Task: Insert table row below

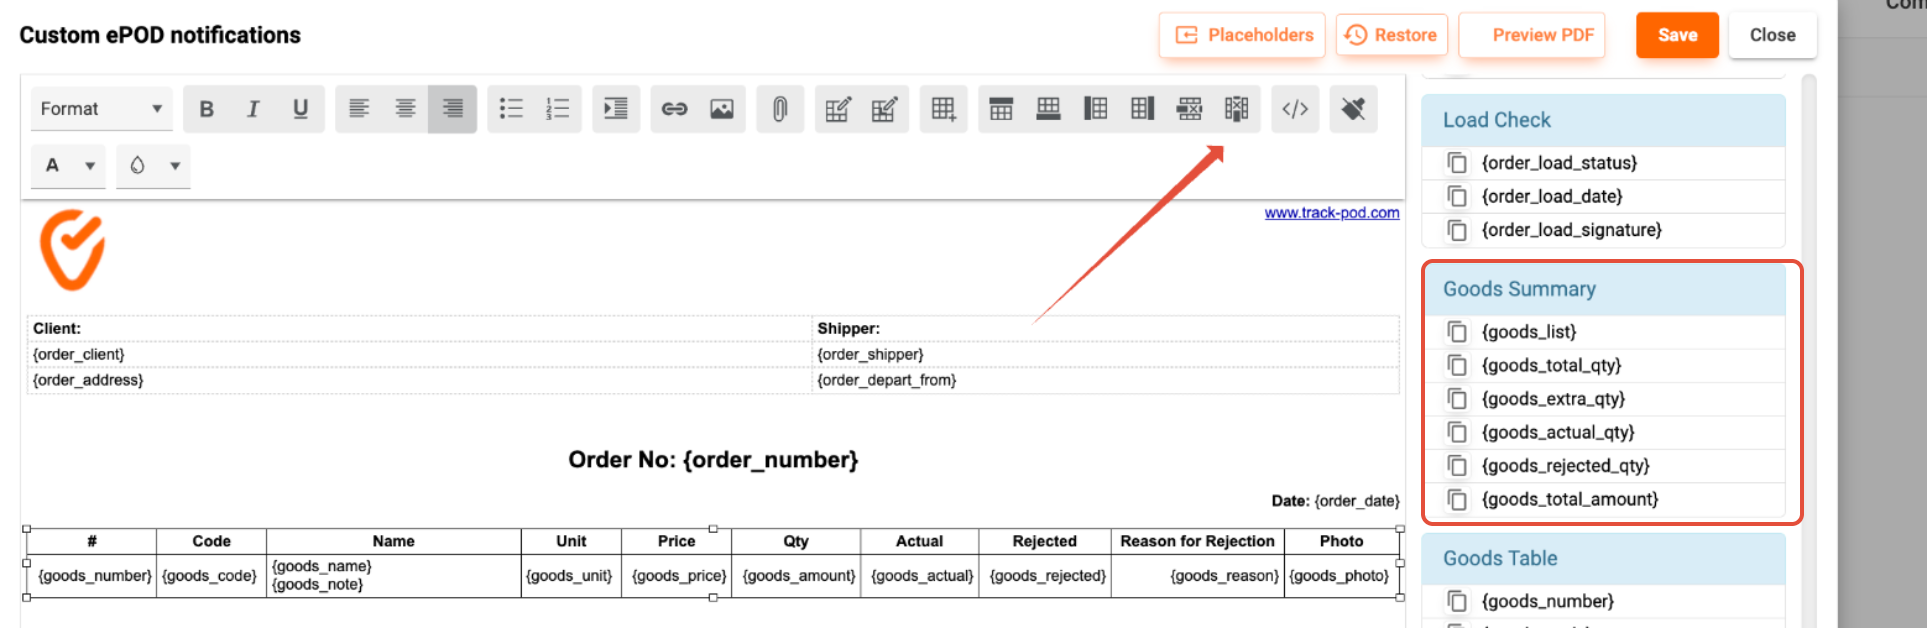Action: (x=1048, y=109)
